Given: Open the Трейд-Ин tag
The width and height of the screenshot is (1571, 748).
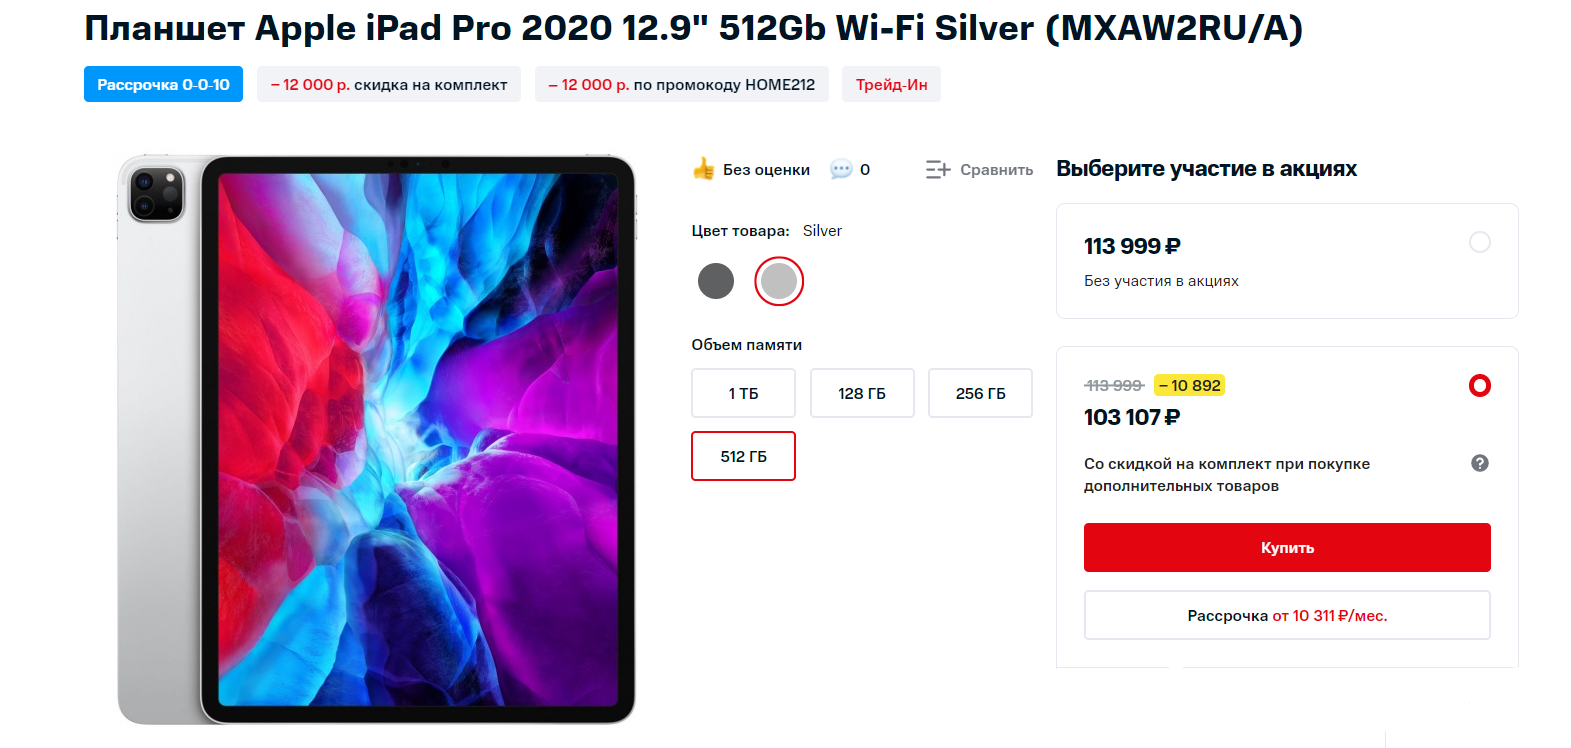Looking at the screenshot, I should 891,84.
